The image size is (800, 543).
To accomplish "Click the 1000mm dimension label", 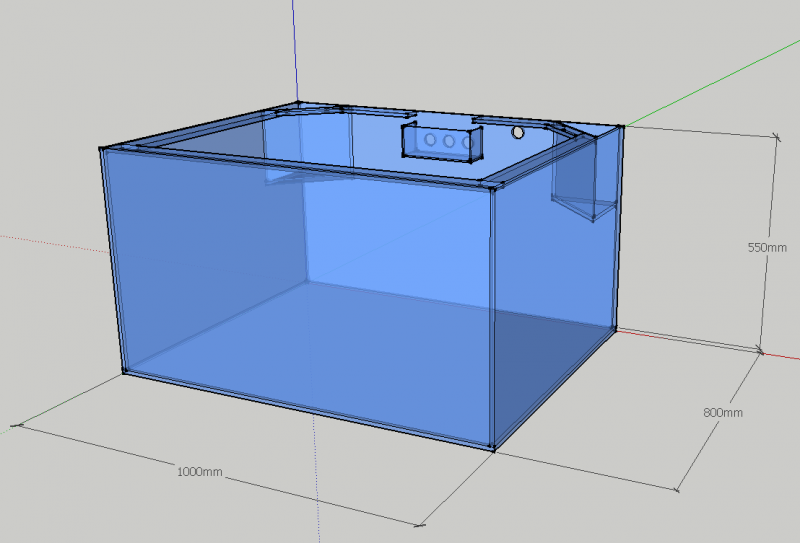I will point(200,471).
